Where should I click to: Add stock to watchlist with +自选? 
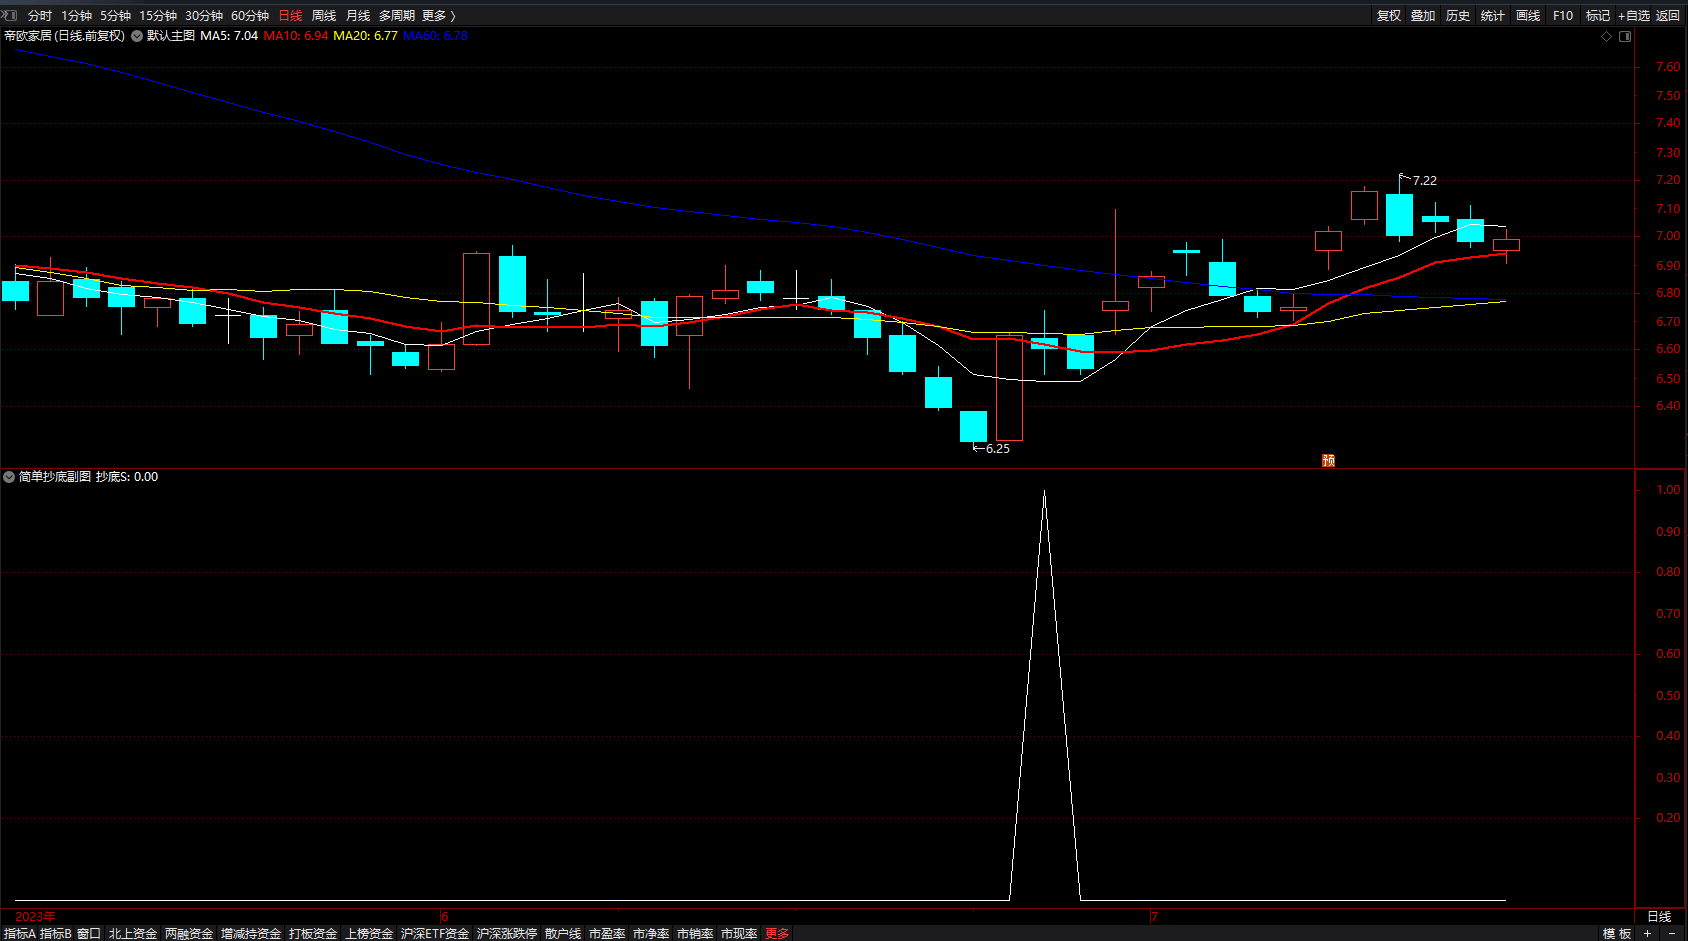point(1633,15)
